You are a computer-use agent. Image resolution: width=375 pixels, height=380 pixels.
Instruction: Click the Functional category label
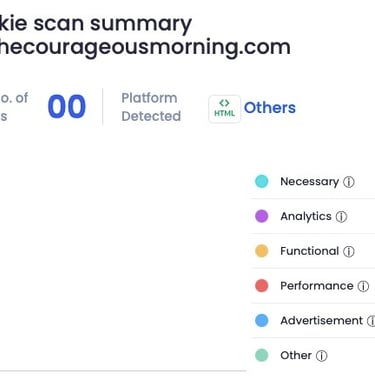point(310,251)
